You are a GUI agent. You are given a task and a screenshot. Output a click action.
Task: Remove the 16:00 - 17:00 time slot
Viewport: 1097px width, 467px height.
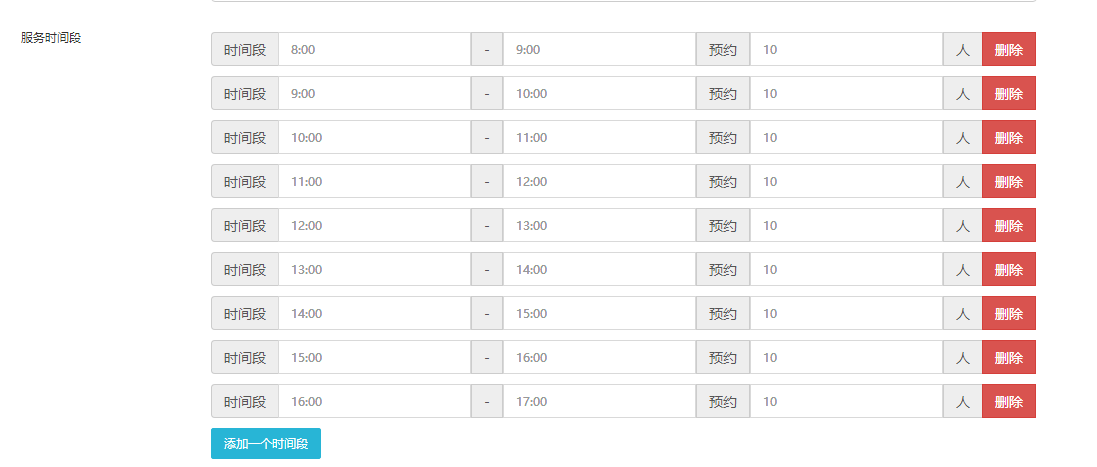pos(1008,401)
